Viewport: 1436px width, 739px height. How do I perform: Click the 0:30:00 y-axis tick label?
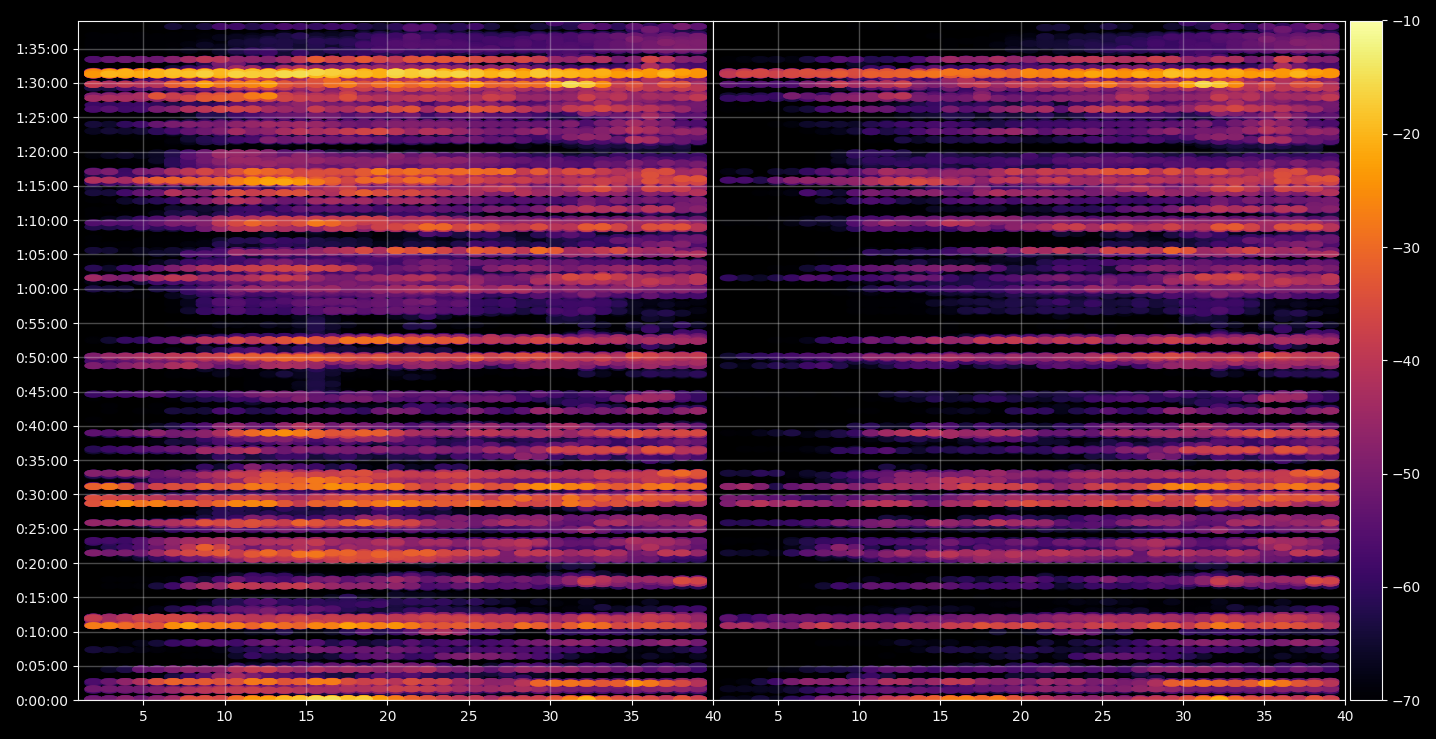(42, 495)
